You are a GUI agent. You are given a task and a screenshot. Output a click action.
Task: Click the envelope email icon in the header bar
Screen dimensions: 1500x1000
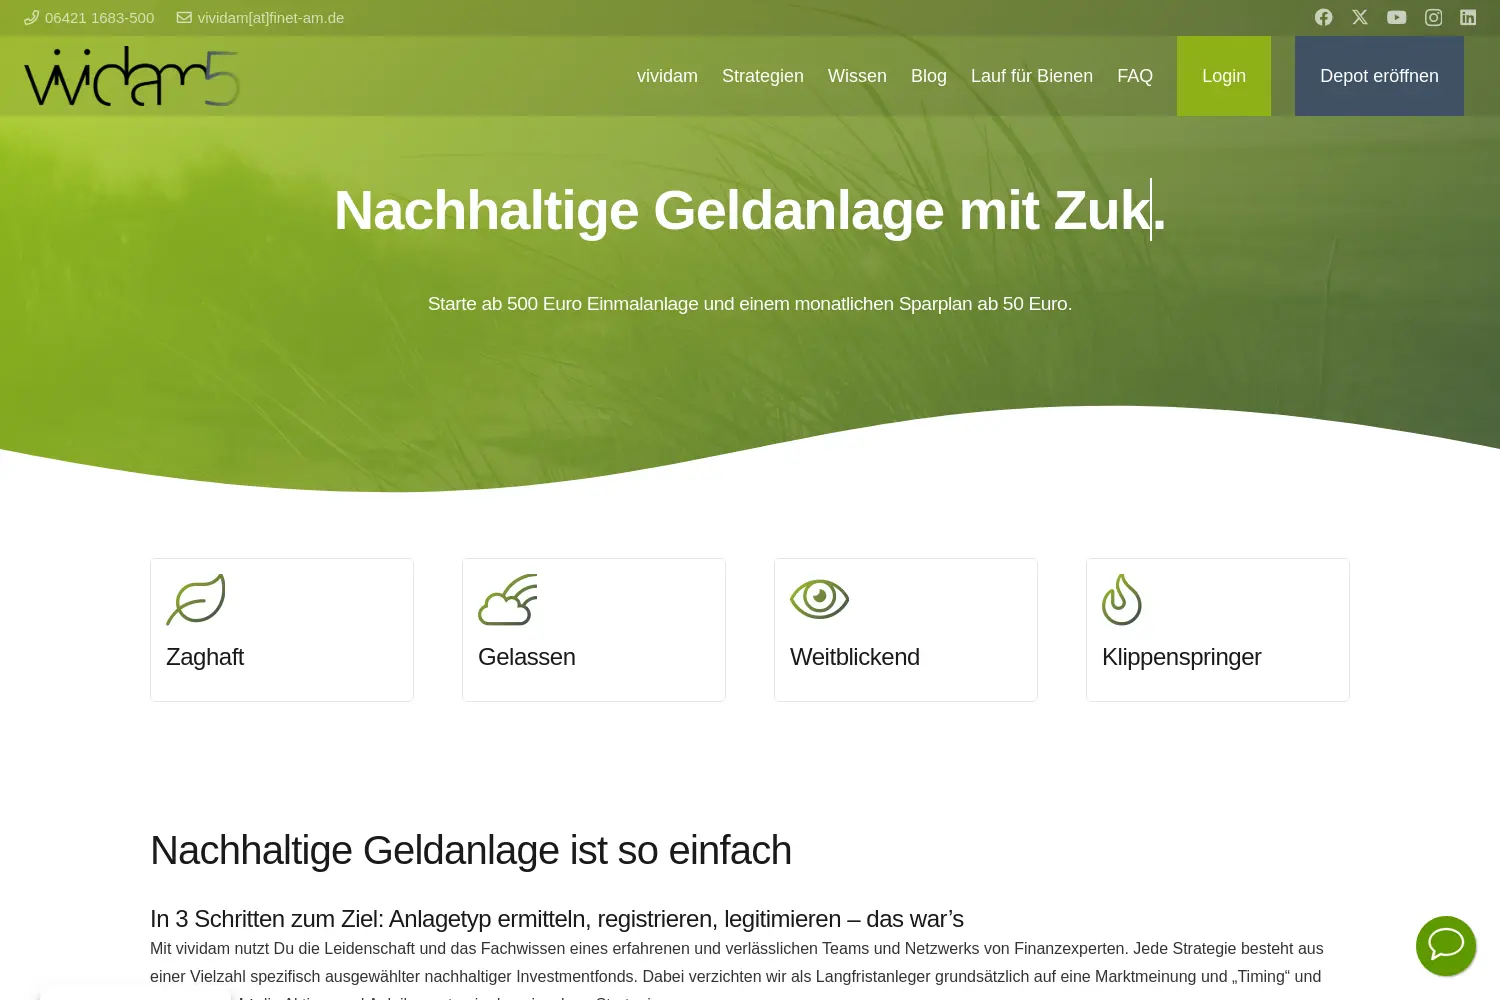point(184,17)
